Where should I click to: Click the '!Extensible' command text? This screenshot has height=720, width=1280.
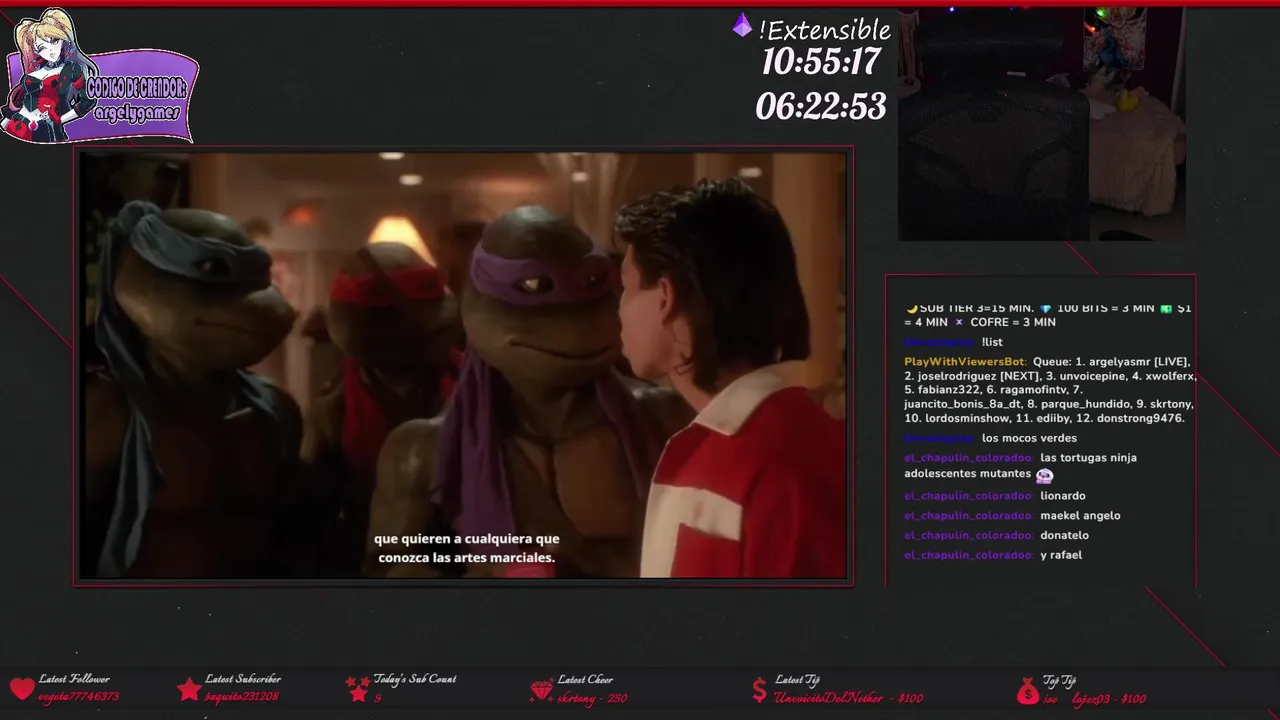tap(825, 29)
